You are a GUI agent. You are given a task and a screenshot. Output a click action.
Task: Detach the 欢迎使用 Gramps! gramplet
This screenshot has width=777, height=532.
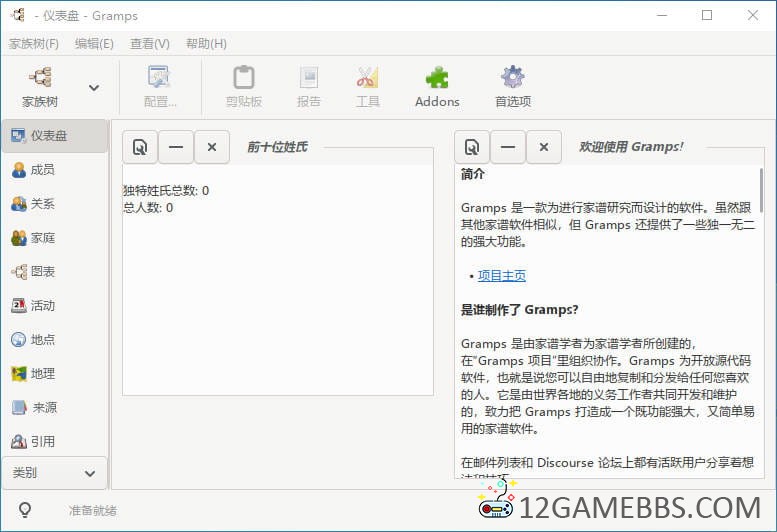point(472,147)
